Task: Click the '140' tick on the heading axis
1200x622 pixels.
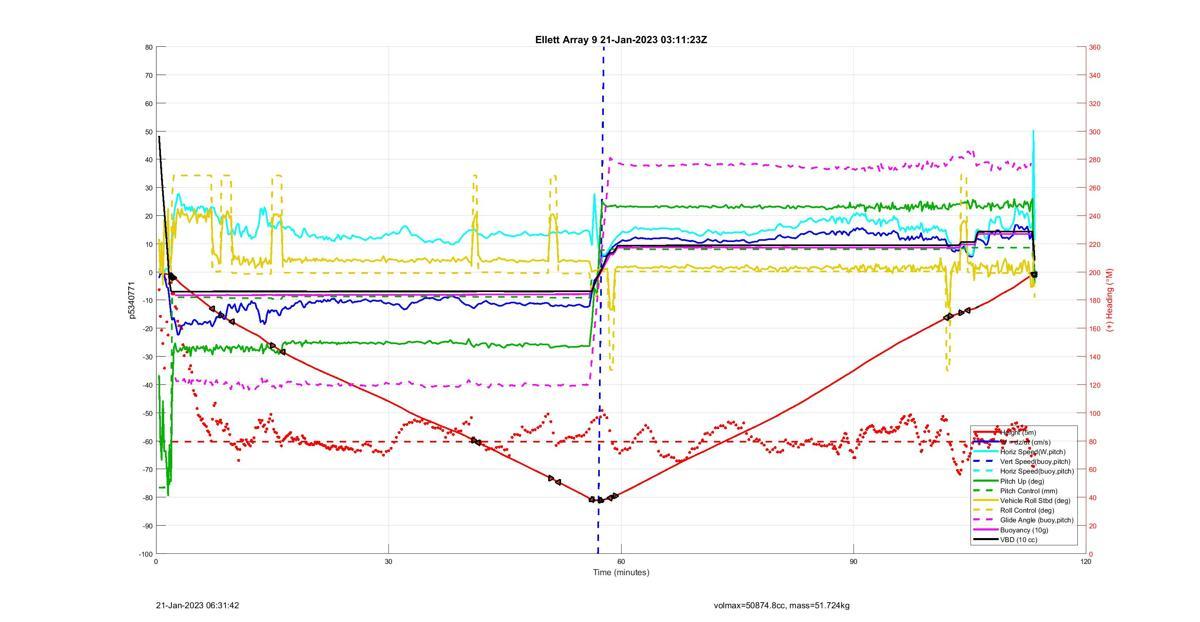Action: 1095,357
